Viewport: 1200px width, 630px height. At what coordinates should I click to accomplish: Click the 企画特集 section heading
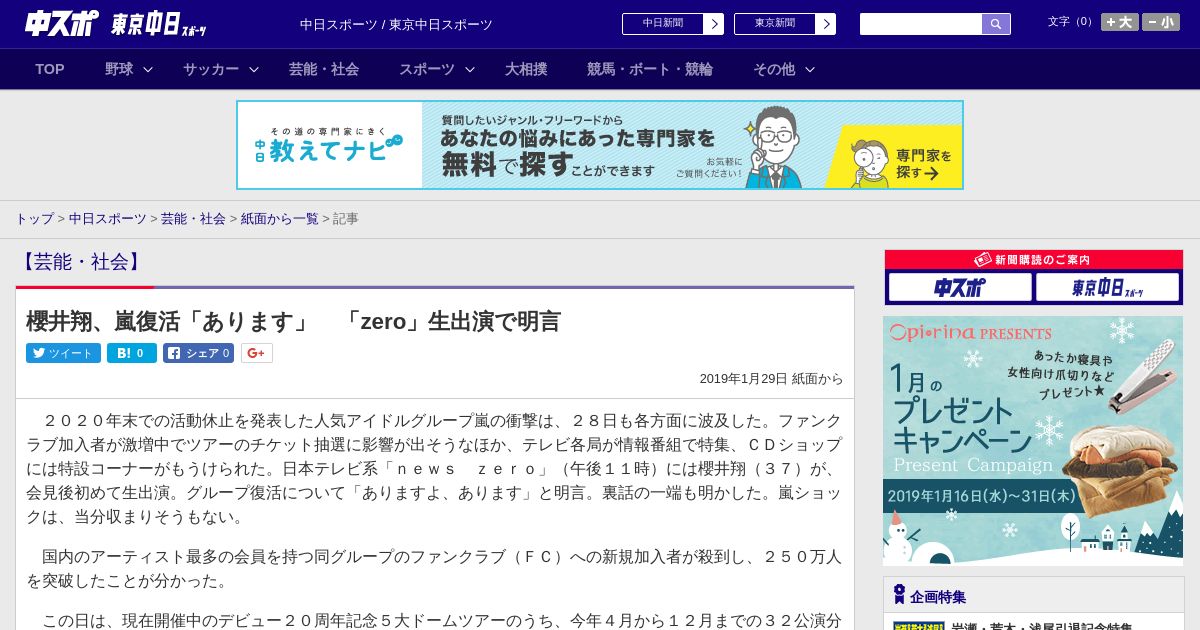click(x=938, y=597)
